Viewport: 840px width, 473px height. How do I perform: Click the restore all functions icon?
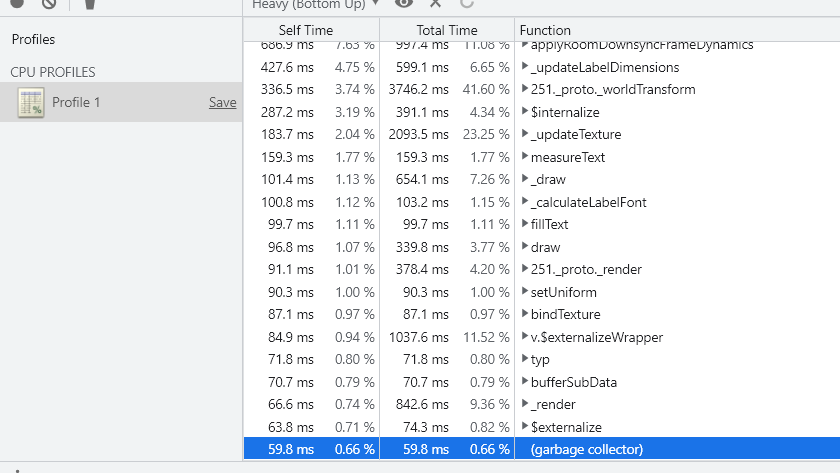click(x=467, y=4)
